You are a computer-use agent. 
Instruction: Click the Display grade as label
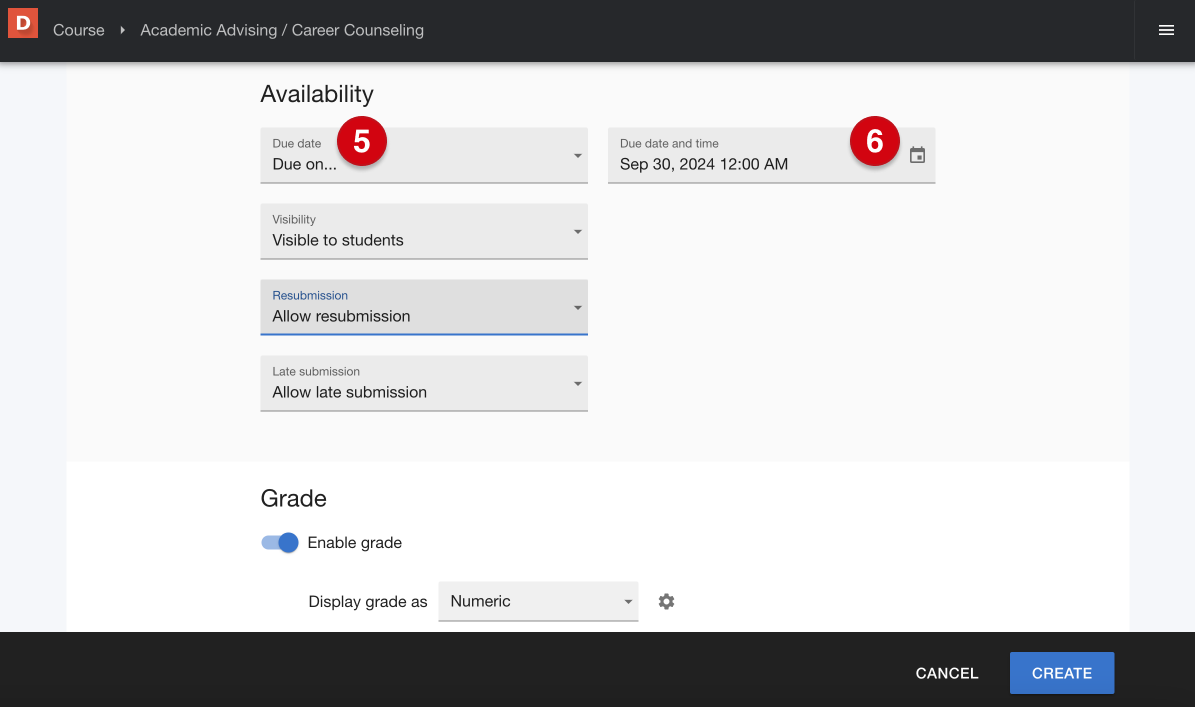point(368,602)
